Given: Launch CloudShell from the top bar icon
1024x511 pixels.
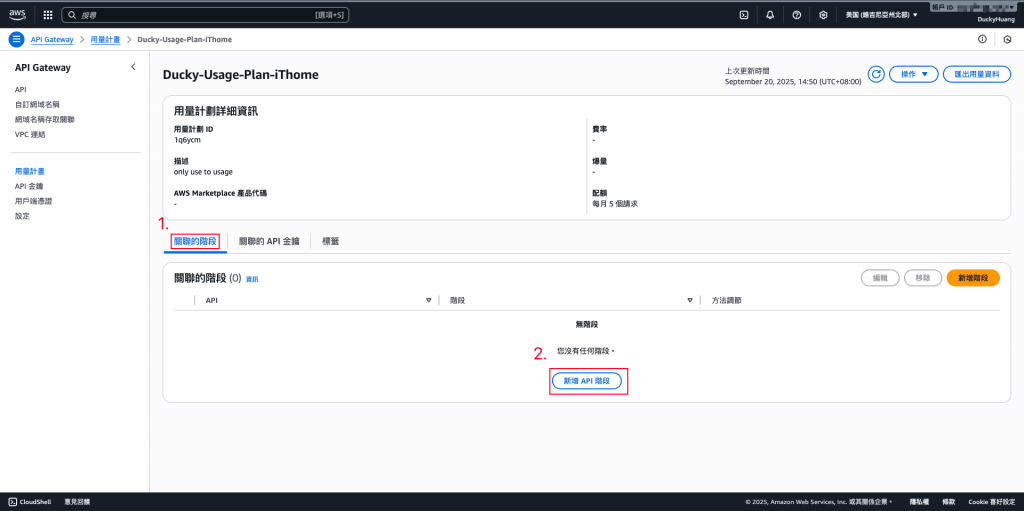Looking at the screenshot, I should point(743,15).
